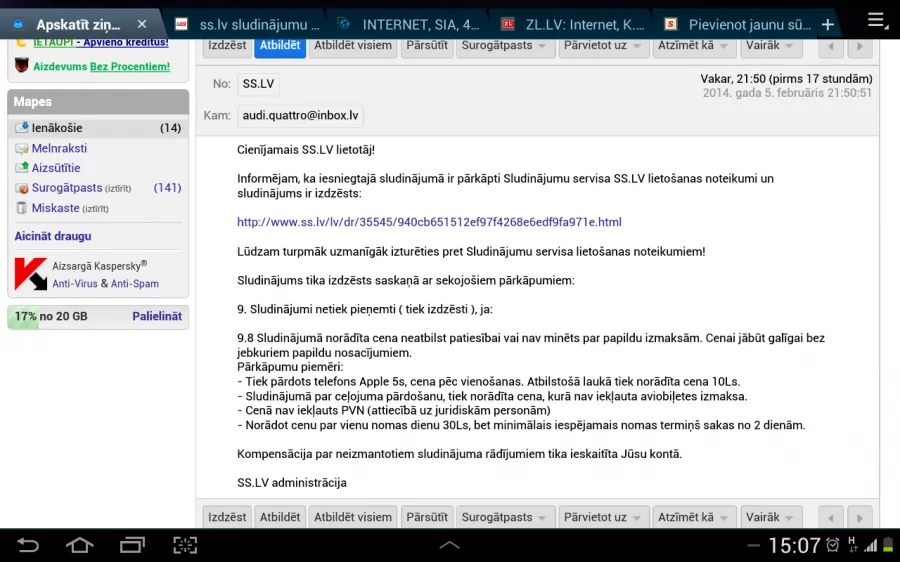Screen dimensions: 900x562
Task: Click the SS.LV sender chip
Action: click(x=258, y=84)
